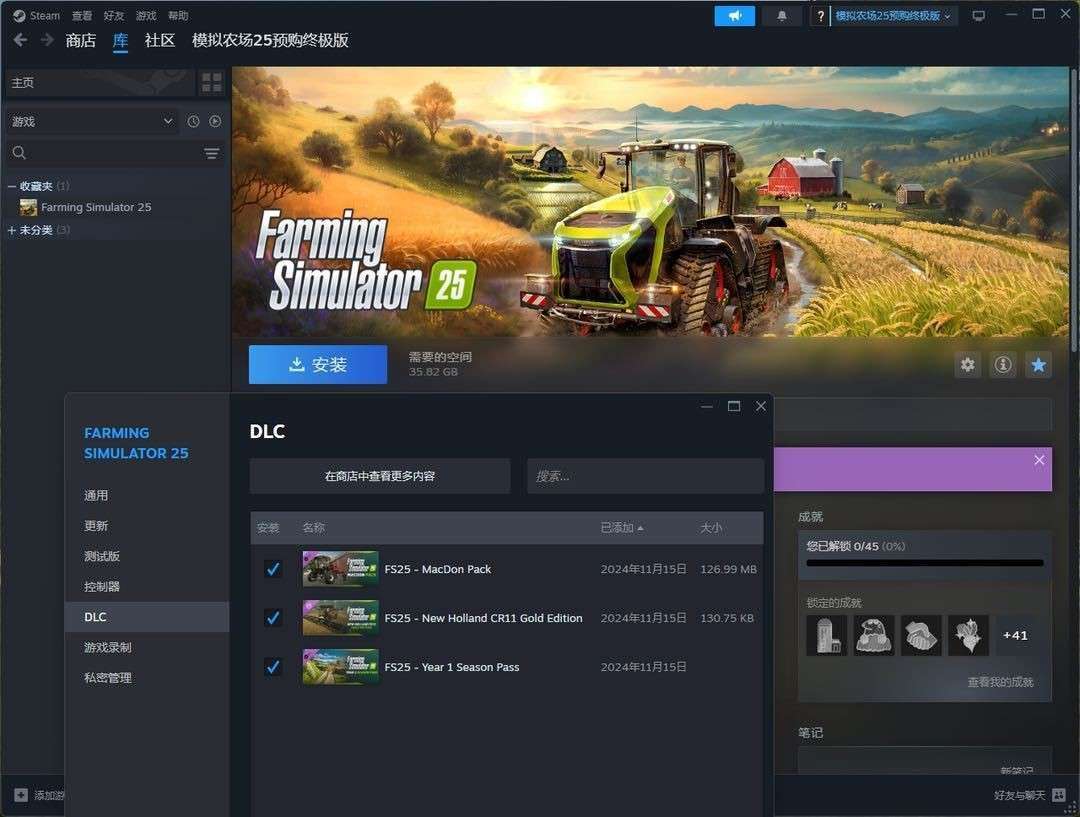
Task: Dismiss the purple banner with X
Action: [1039, 460]
